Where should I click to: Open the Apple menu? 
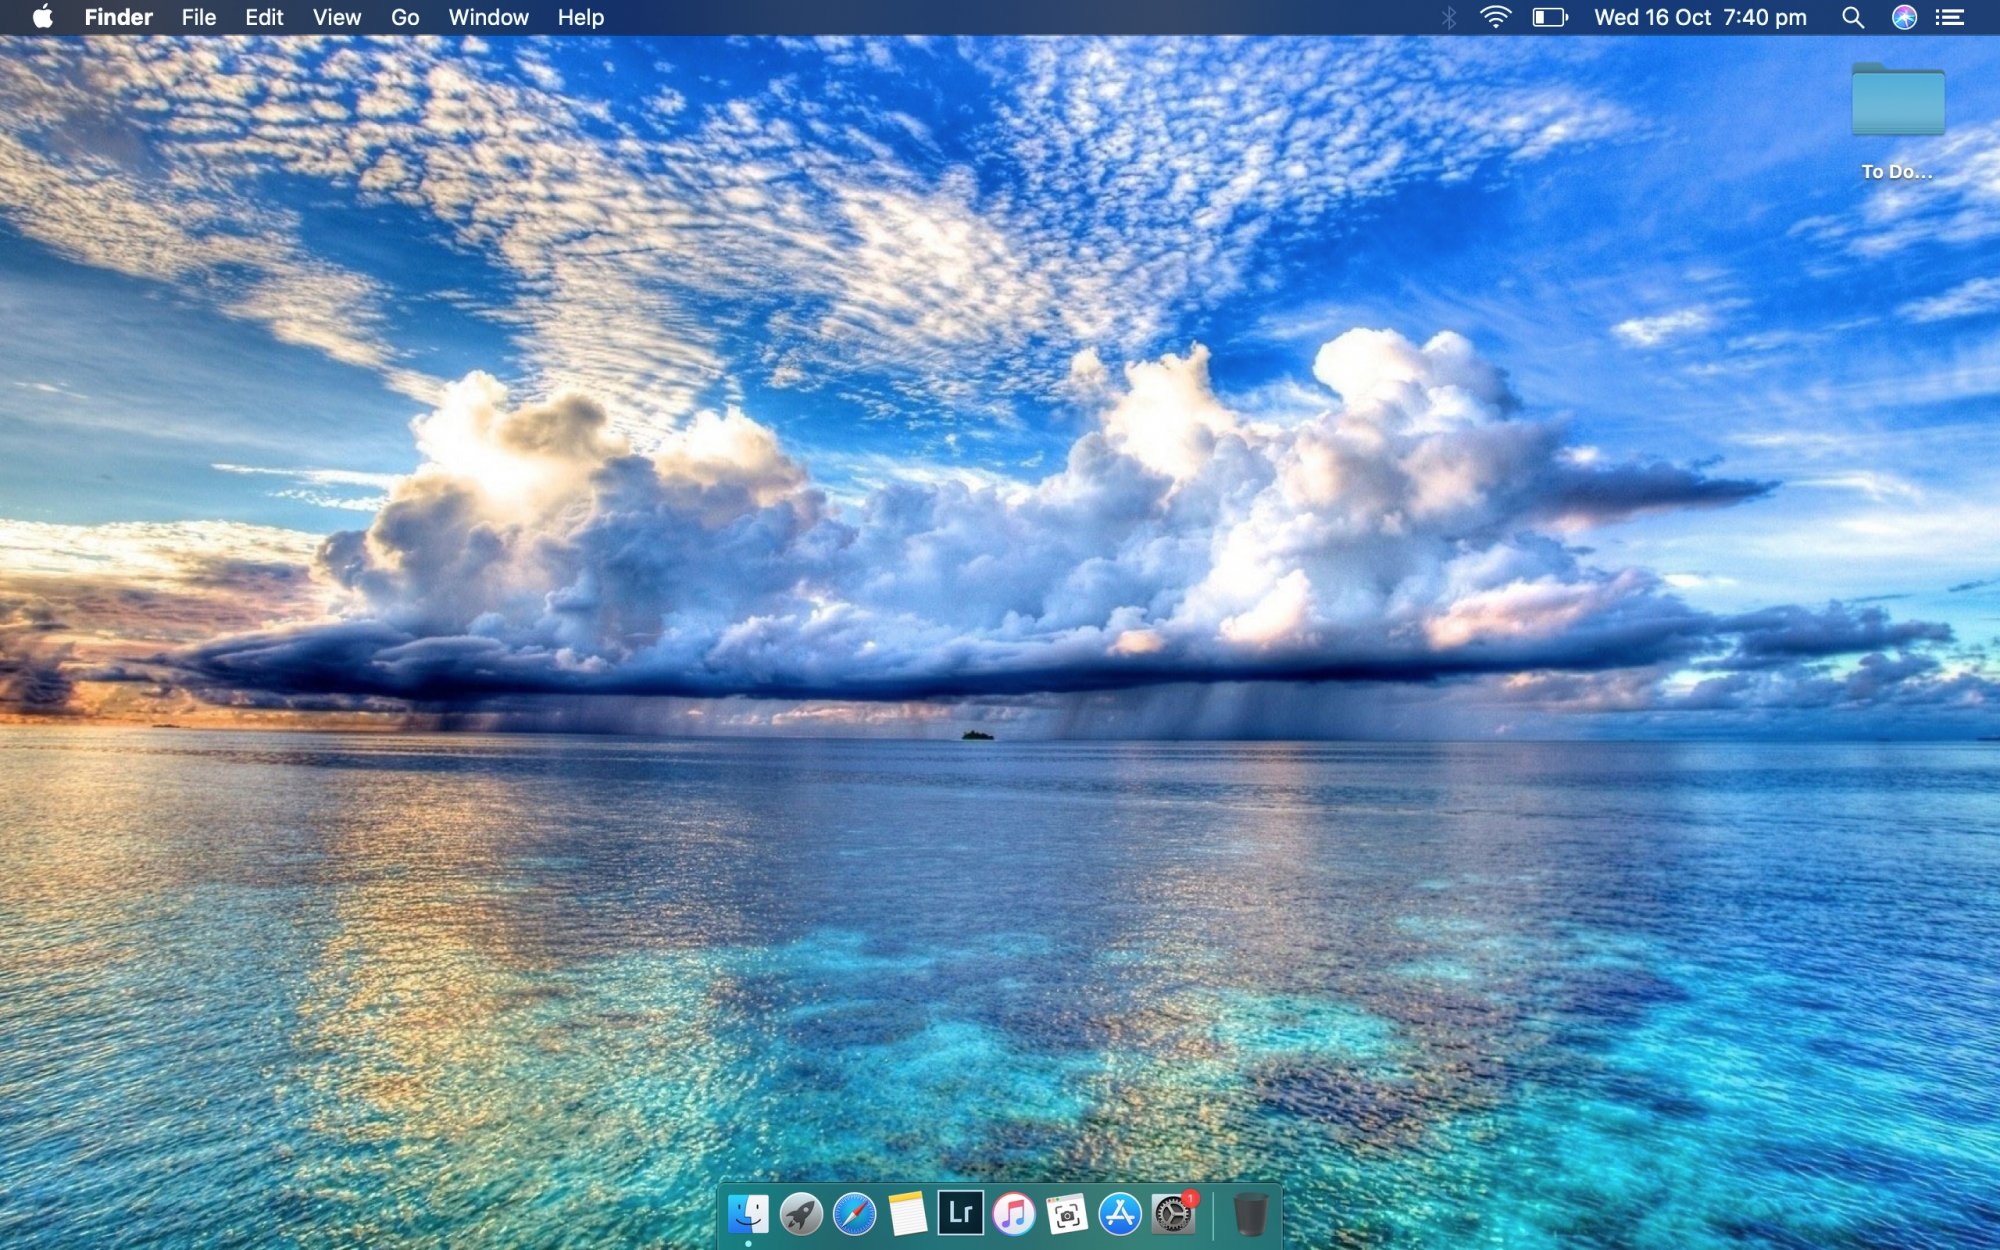42,17
